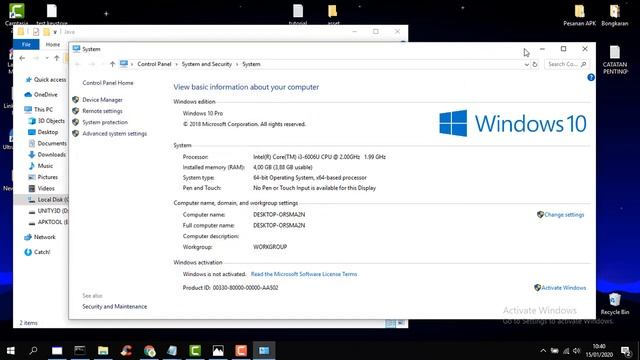Select CATATAN PENTING desktop file
Viewport: 640px width, 360px height.
pyautogui.click(x=615, y=60)
